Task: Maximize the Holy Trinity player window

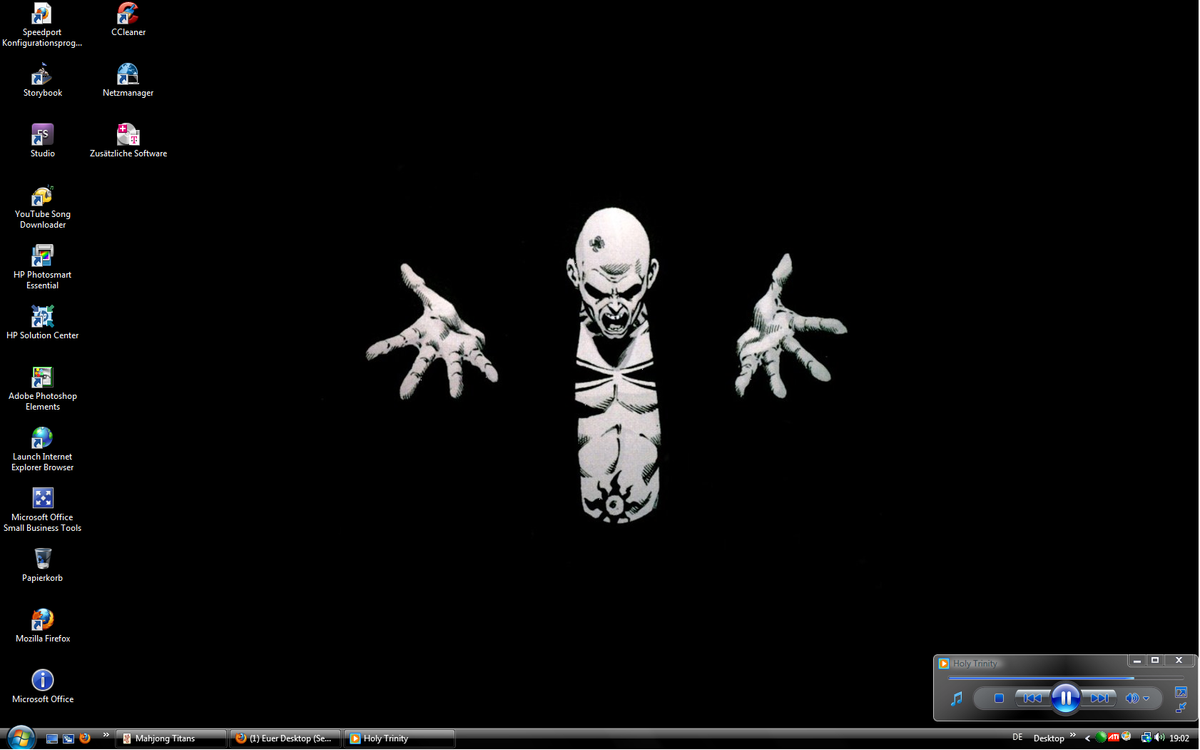Action: 1155,661
